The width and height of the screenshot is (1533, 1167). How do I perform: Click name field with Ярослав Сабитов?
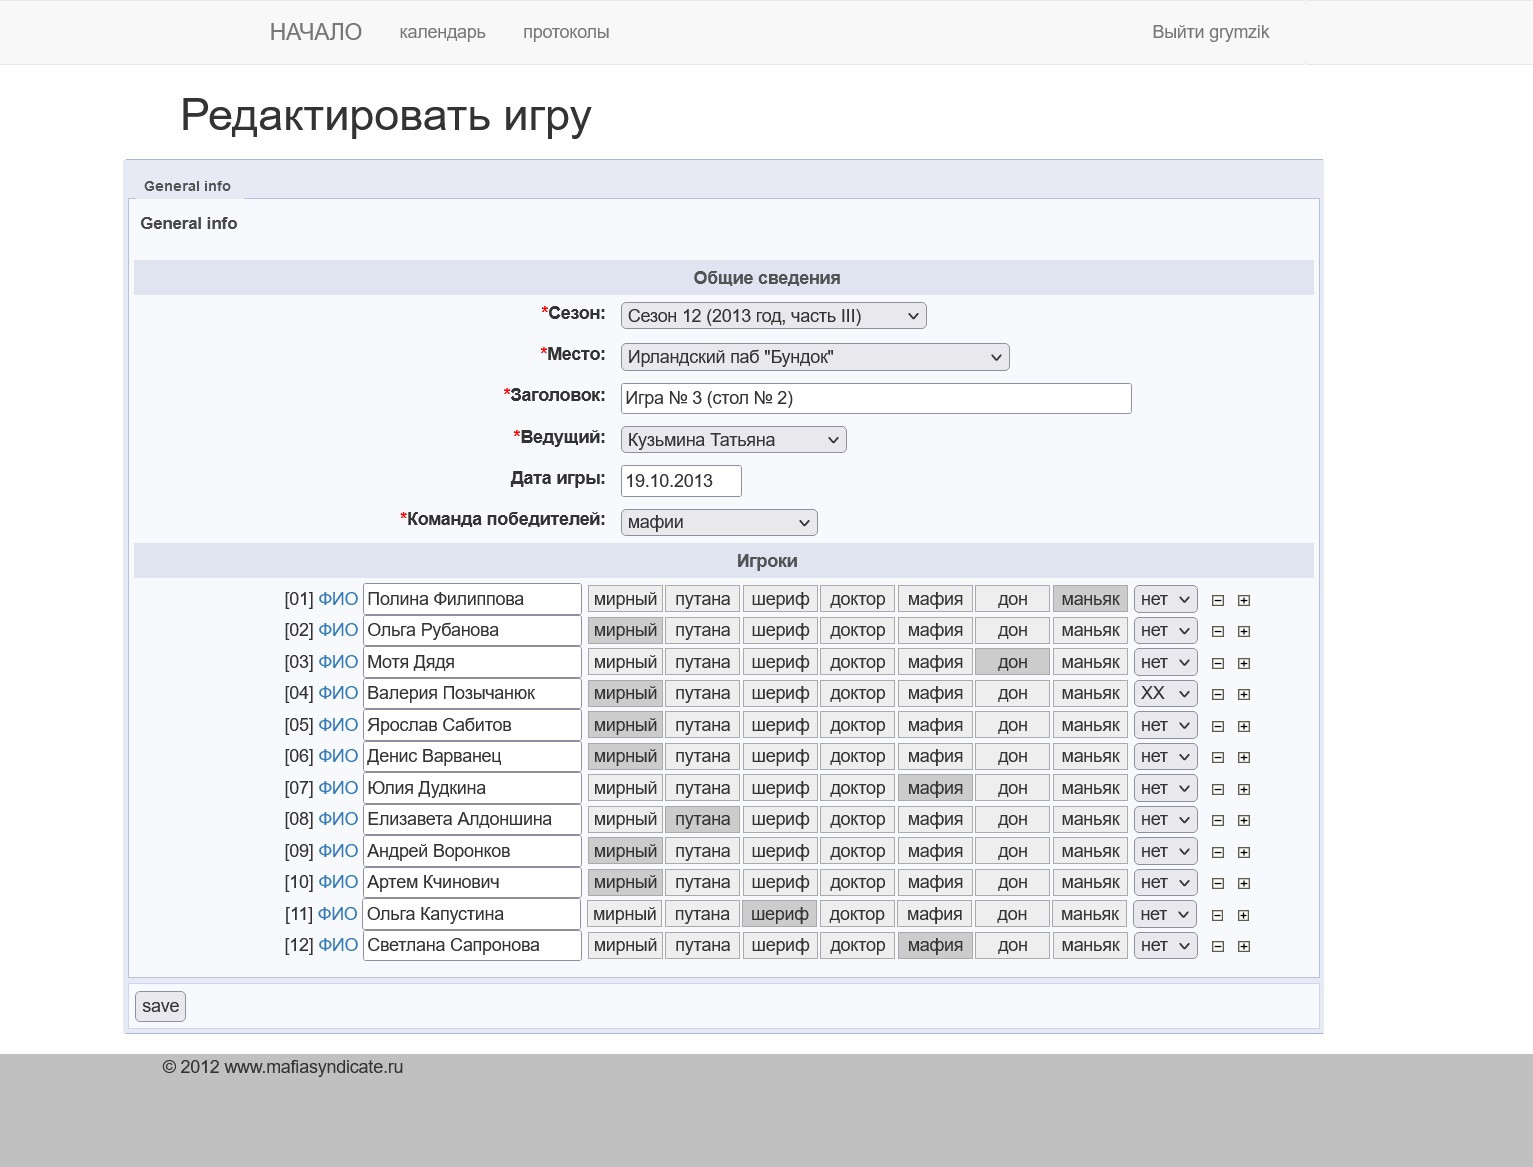tap(472, 725)
